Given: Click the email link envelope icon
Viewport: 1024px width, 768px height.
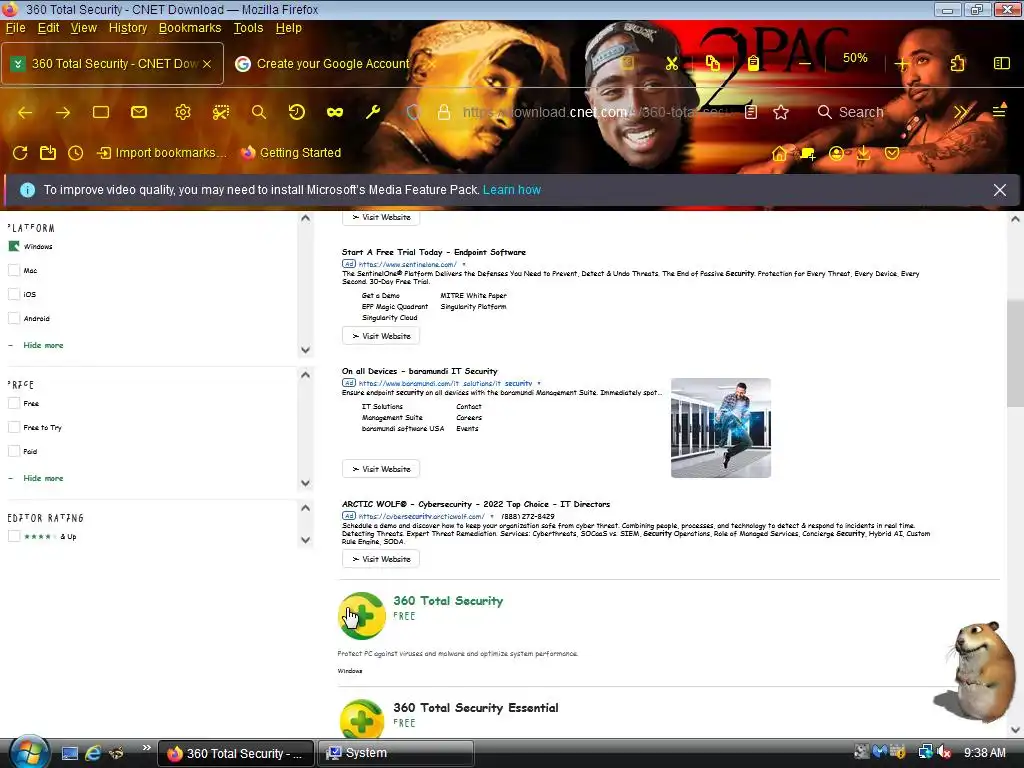Looking at the screenshot, I should (x=139, y=112).
